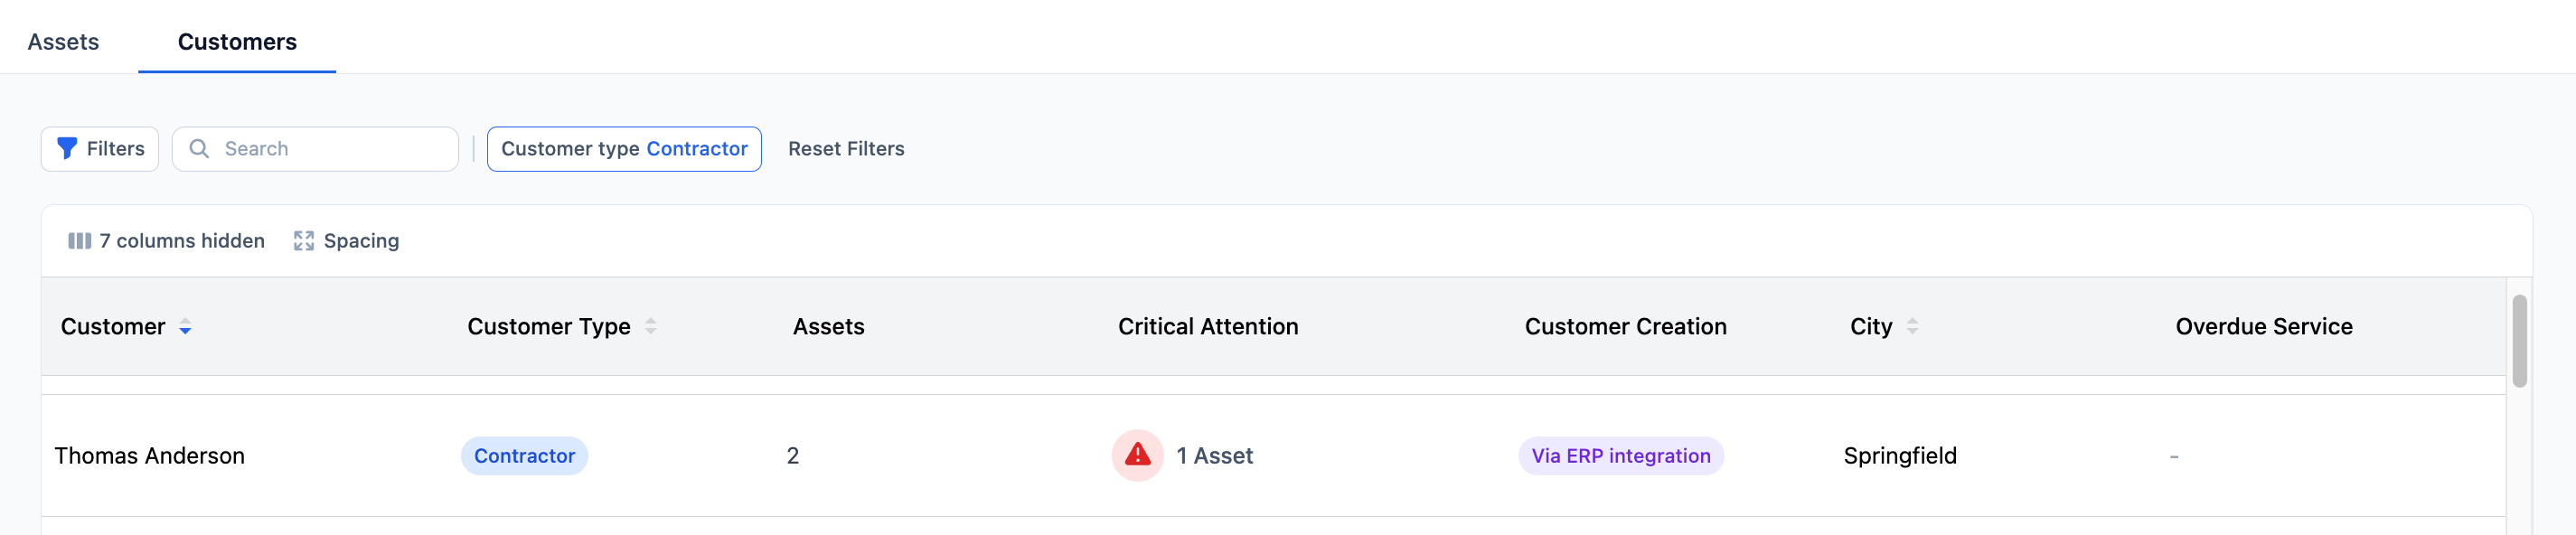Open Thomas Anderson customer row
This screenshot has height=535, width=2576.
click(x=149, y=456)
